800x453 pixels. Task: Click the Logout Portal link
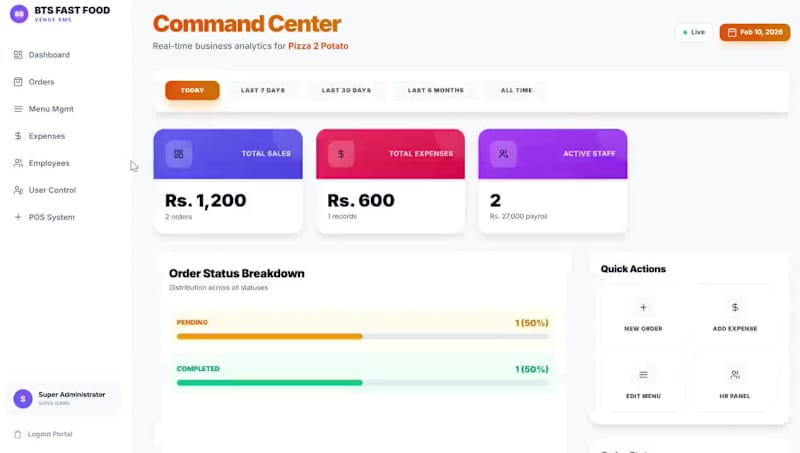(x=49, y=434)
